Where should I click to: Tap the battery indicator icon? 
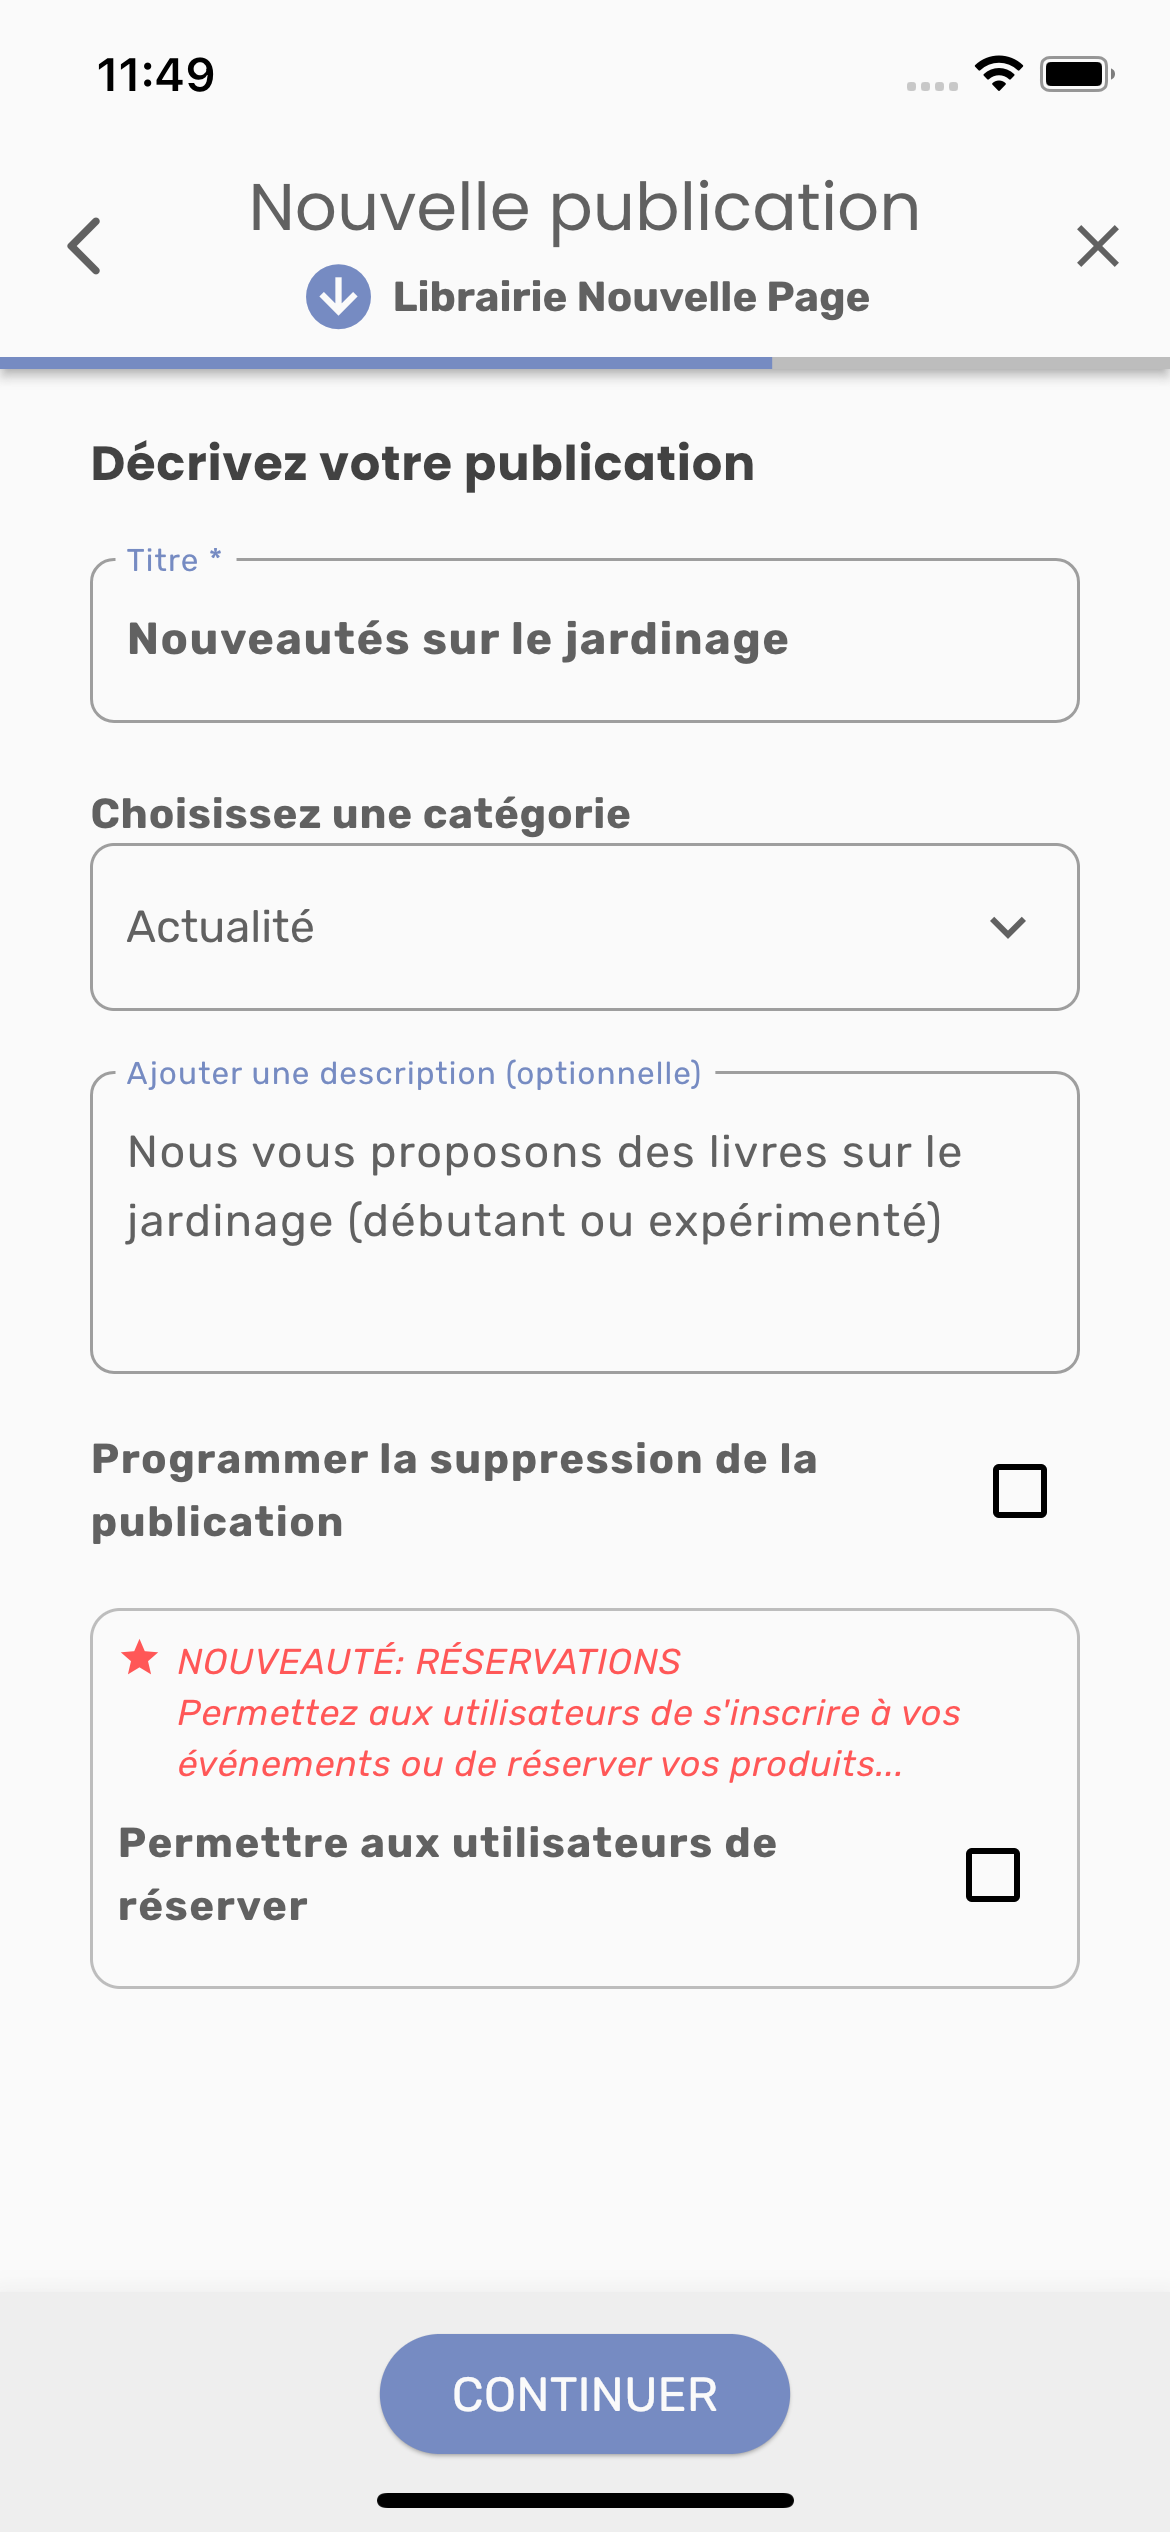click(x=1076, y=74)
